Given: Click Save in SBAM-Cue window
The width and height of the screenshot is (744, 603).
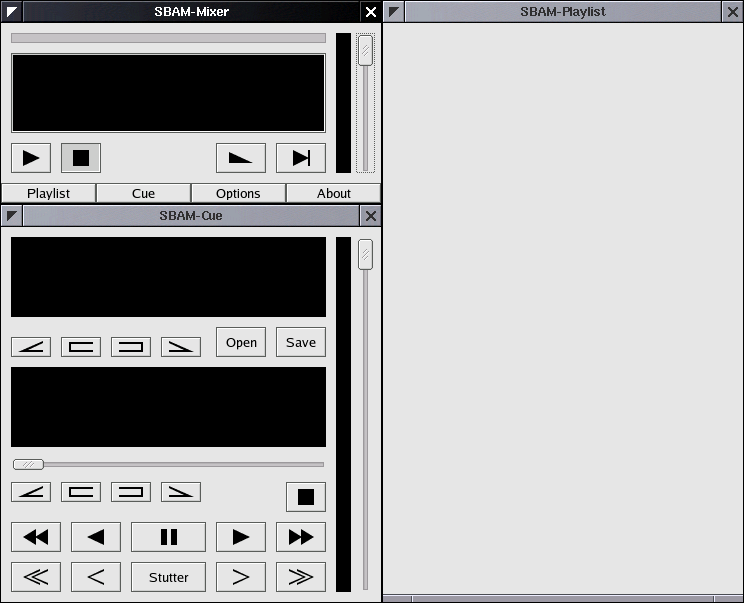Looking at the screenshot, I should pyautogui.click(x=301, y=342).
